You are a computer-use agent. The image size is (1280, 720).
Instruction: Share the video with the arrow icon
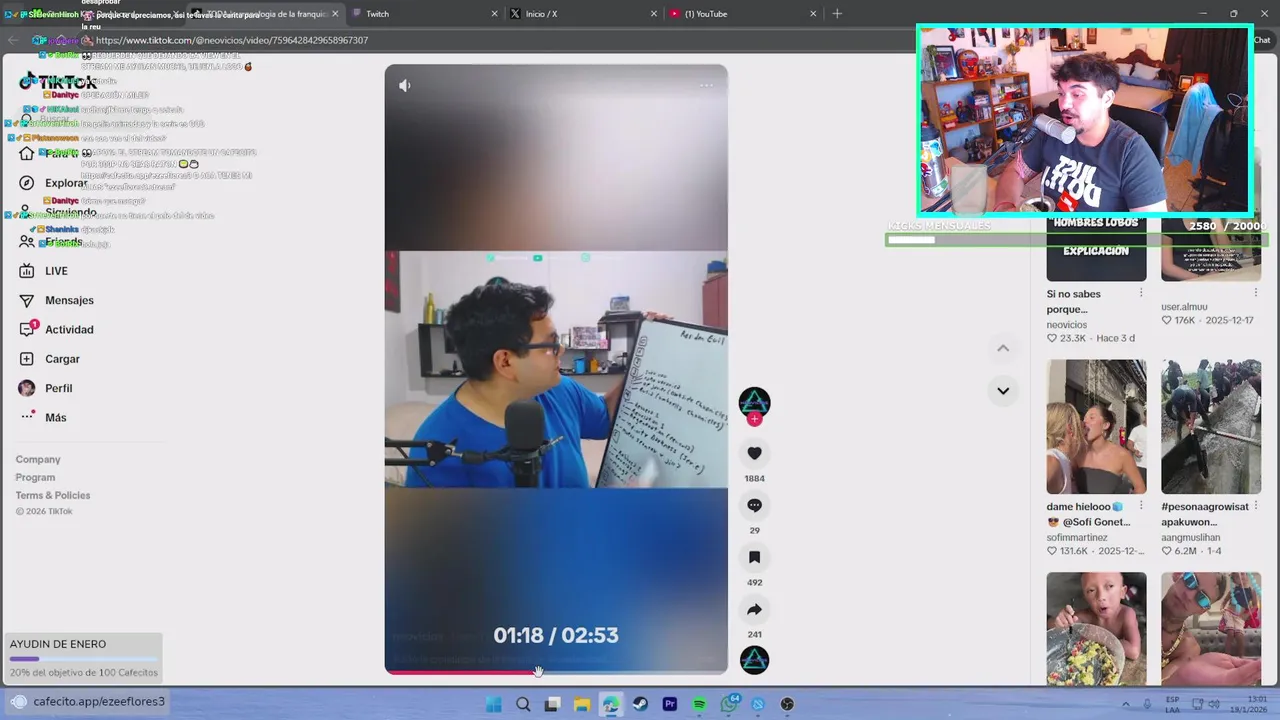[754, 609]
